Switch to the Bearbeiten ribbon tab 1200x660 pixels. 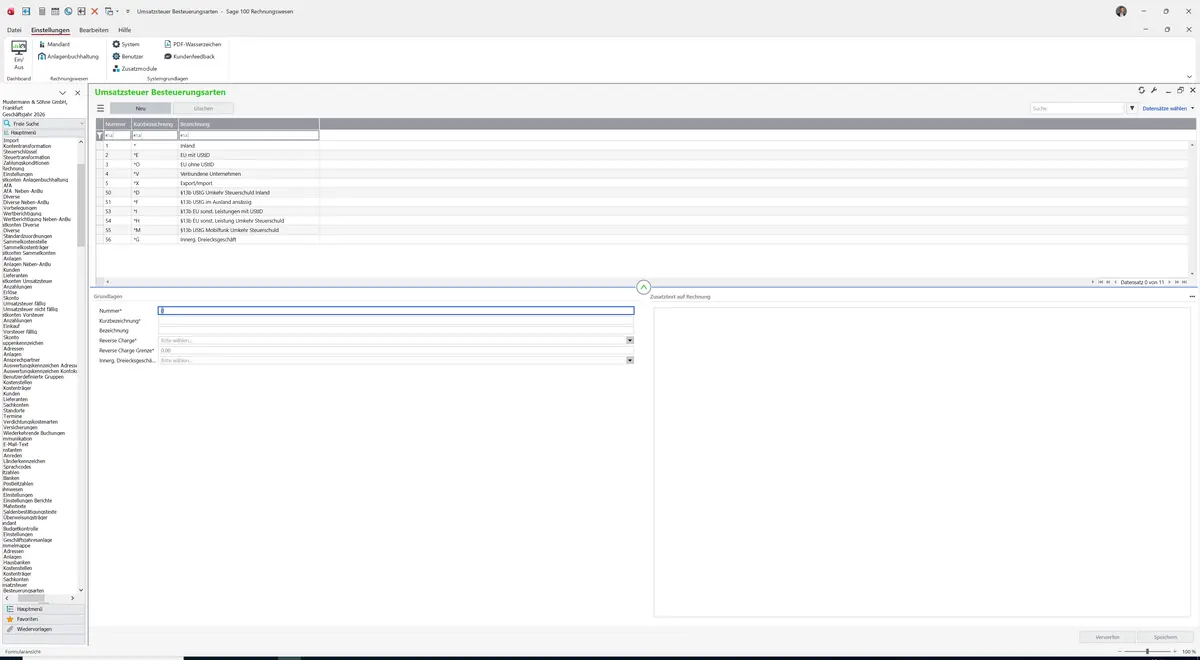pos(94,30)
